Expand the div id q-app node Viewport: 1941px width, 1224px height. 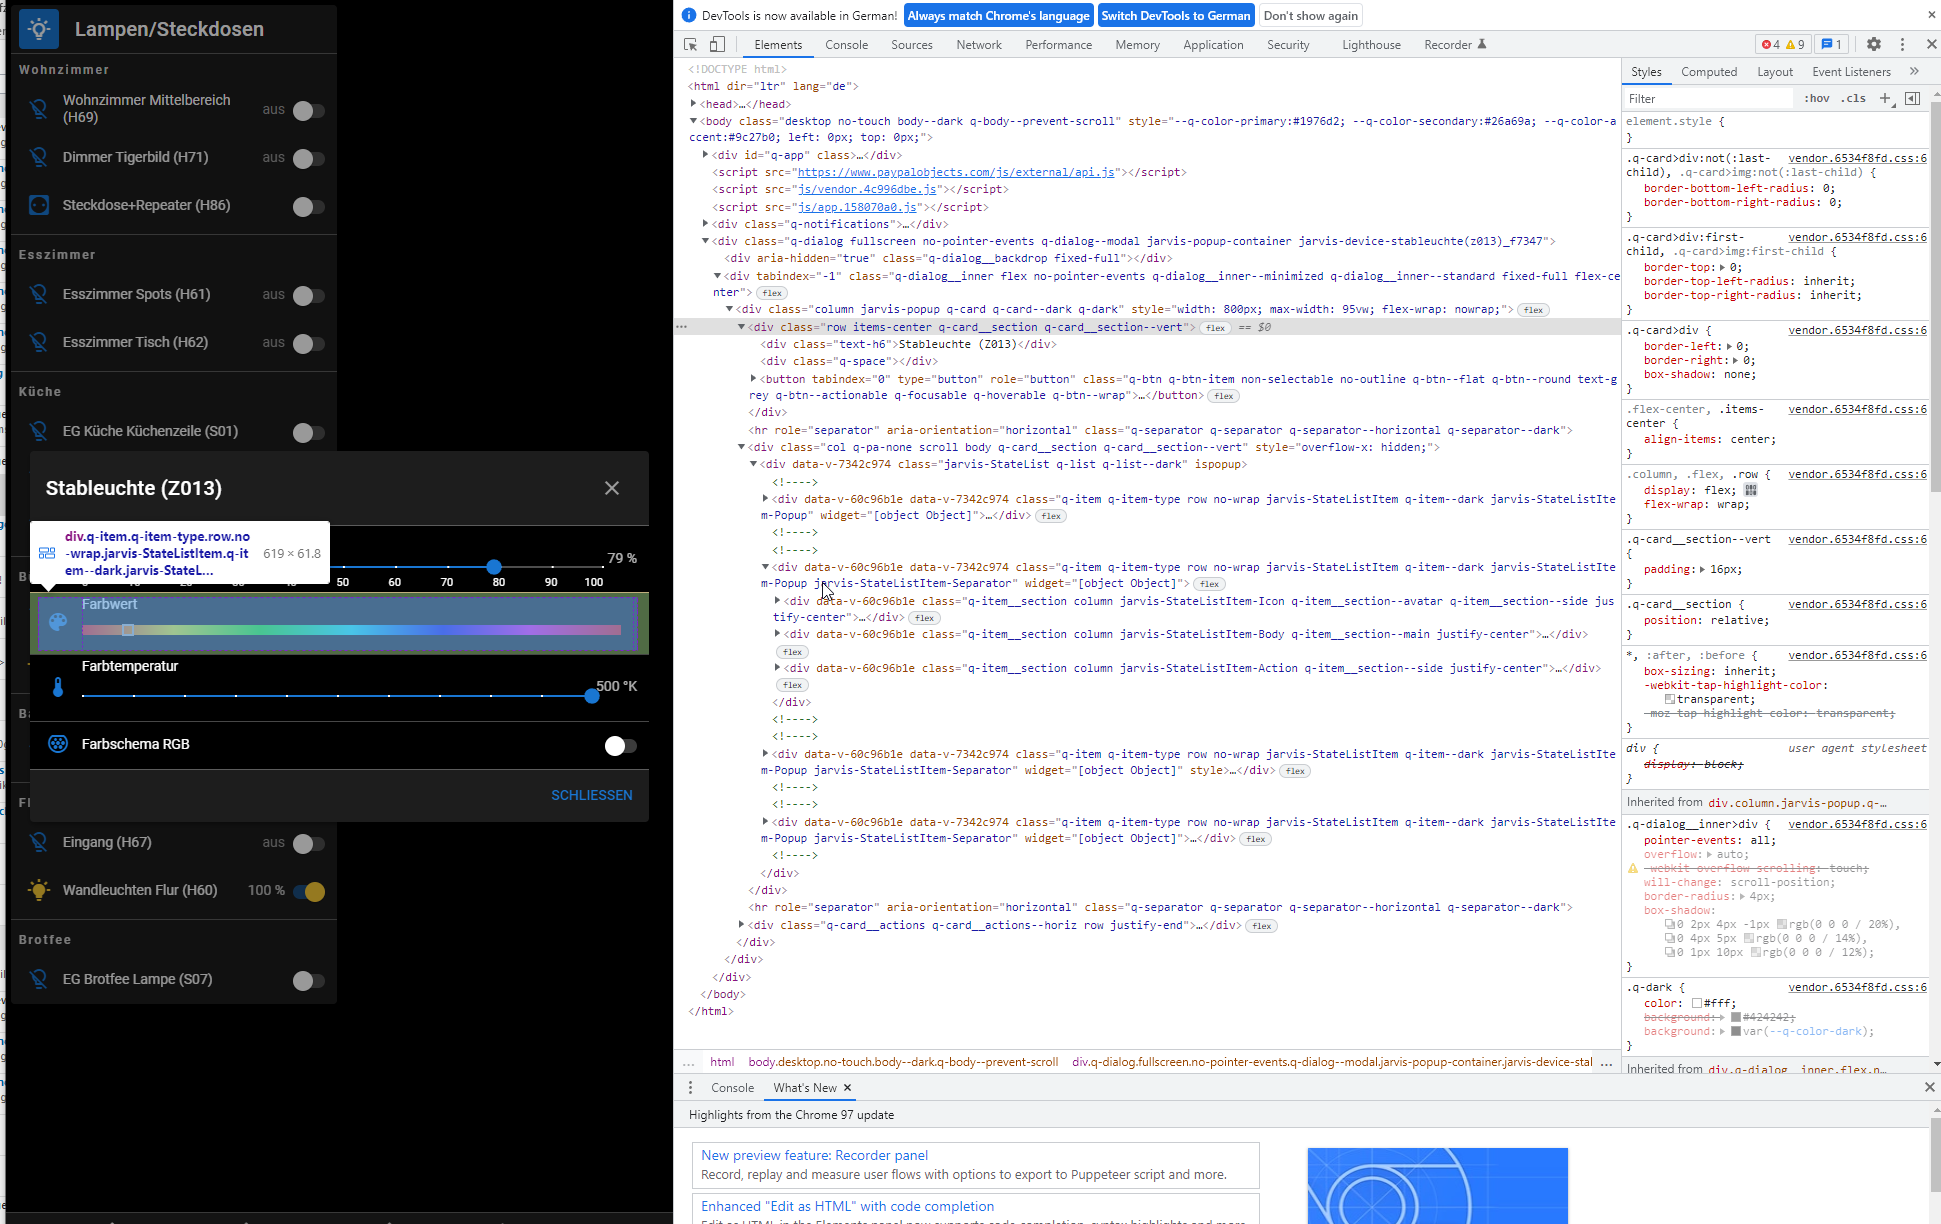point(705,155)
